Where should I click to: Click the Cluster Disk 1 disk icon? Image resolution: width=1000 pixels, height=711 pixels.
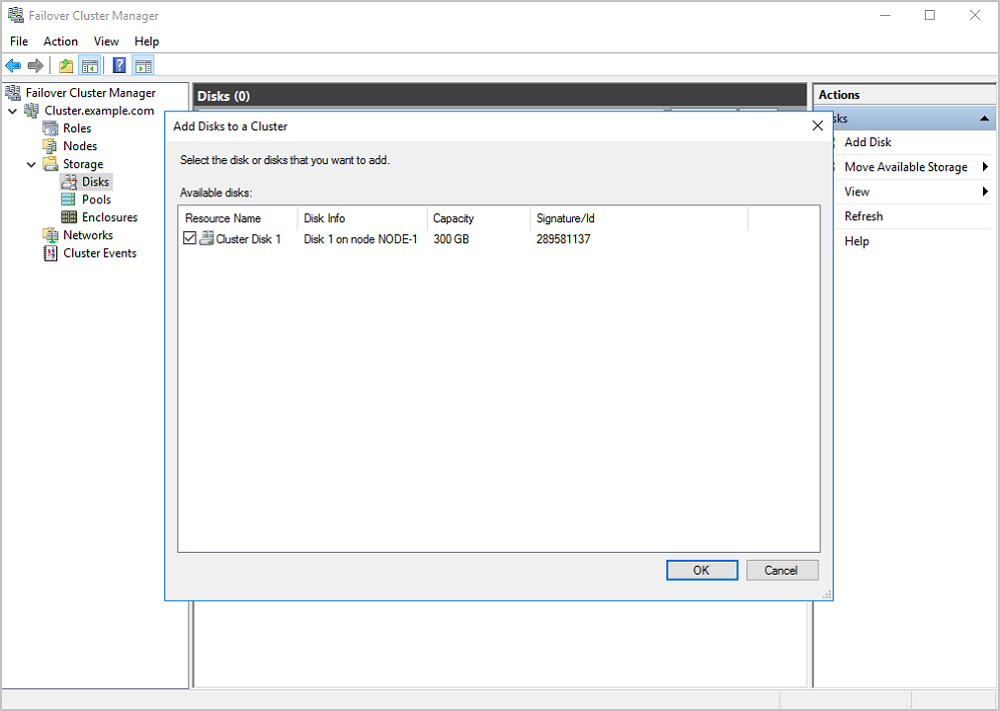coord(207,238)
